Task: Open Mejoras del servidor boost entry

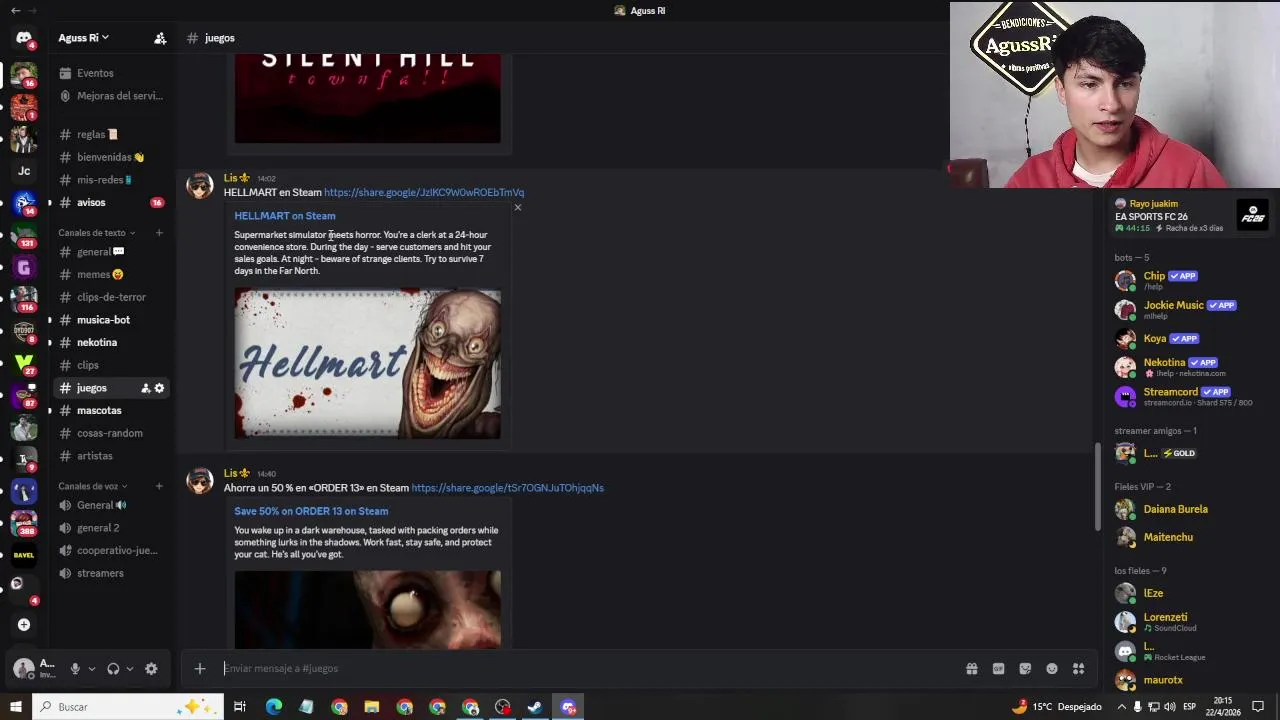Action: (110, 96)
